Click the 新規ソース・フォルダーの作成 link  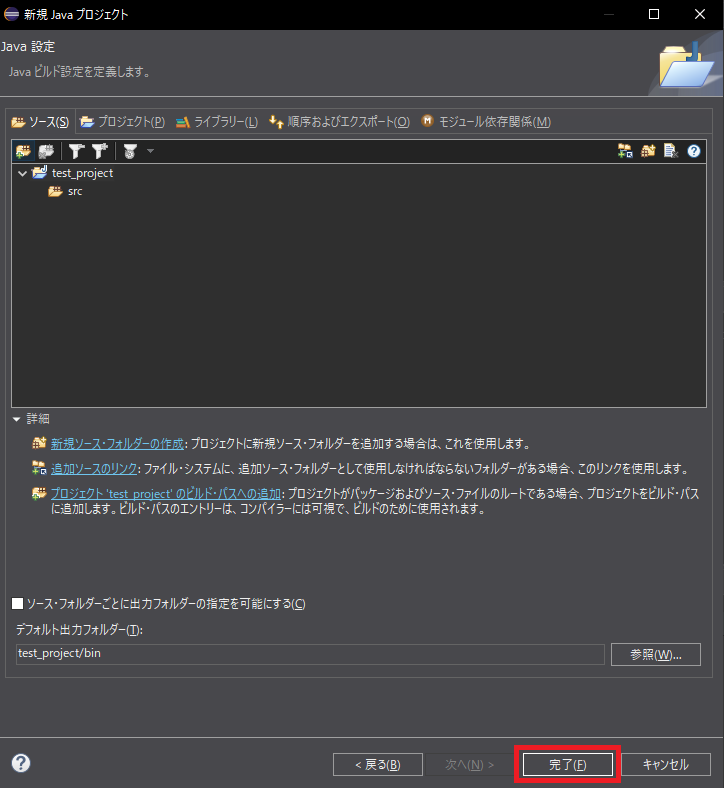click(118, 444)
